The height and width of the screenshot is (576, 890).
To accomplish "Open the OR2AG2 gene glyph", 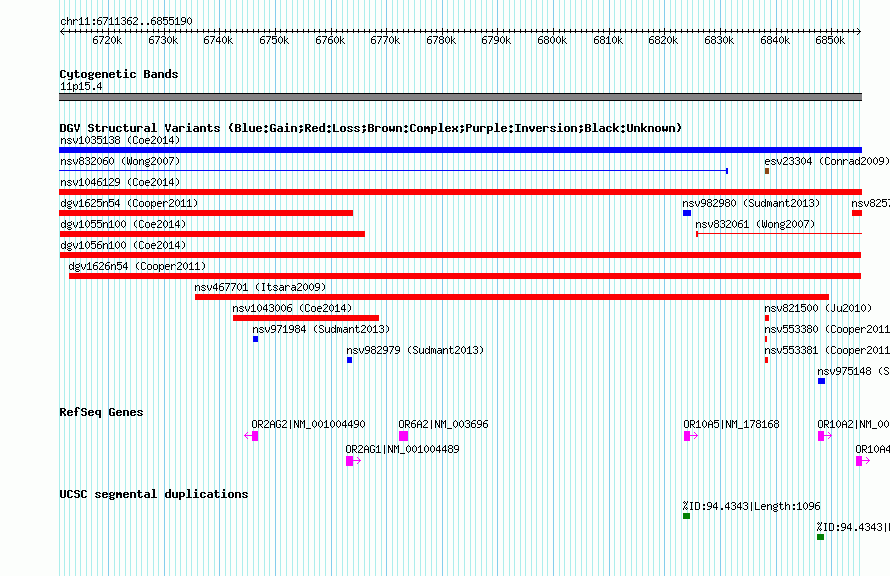I will pyautogui.click(x=251, y=436).
